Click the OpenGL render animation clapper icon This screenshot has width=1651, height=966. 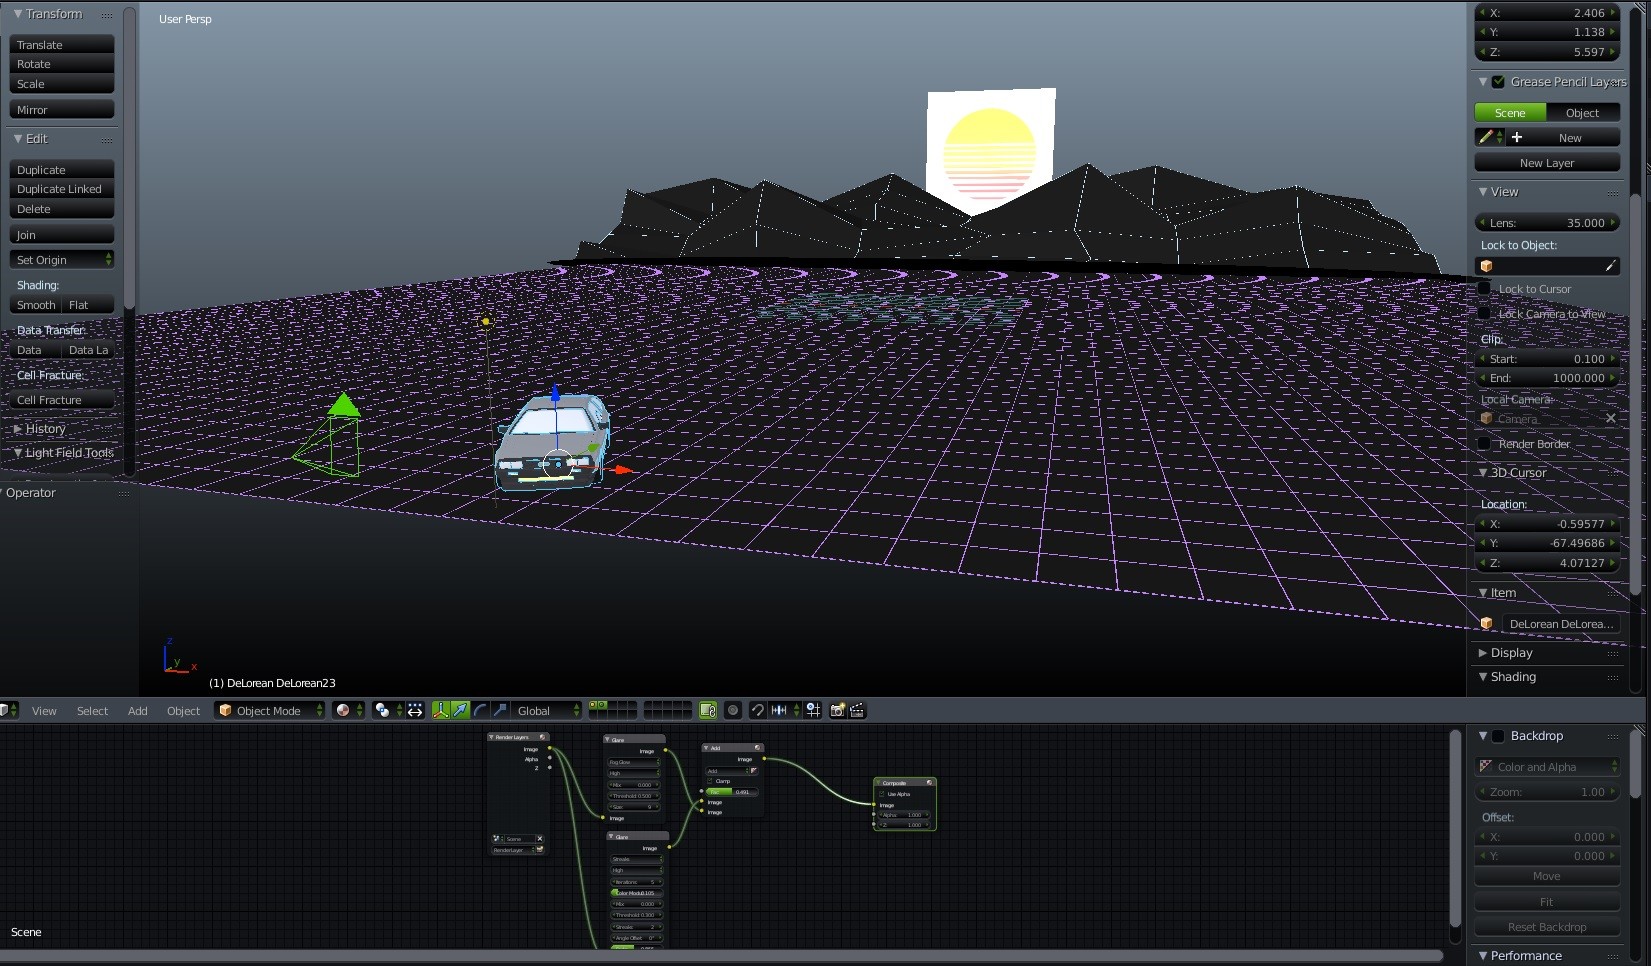point(857,710)
